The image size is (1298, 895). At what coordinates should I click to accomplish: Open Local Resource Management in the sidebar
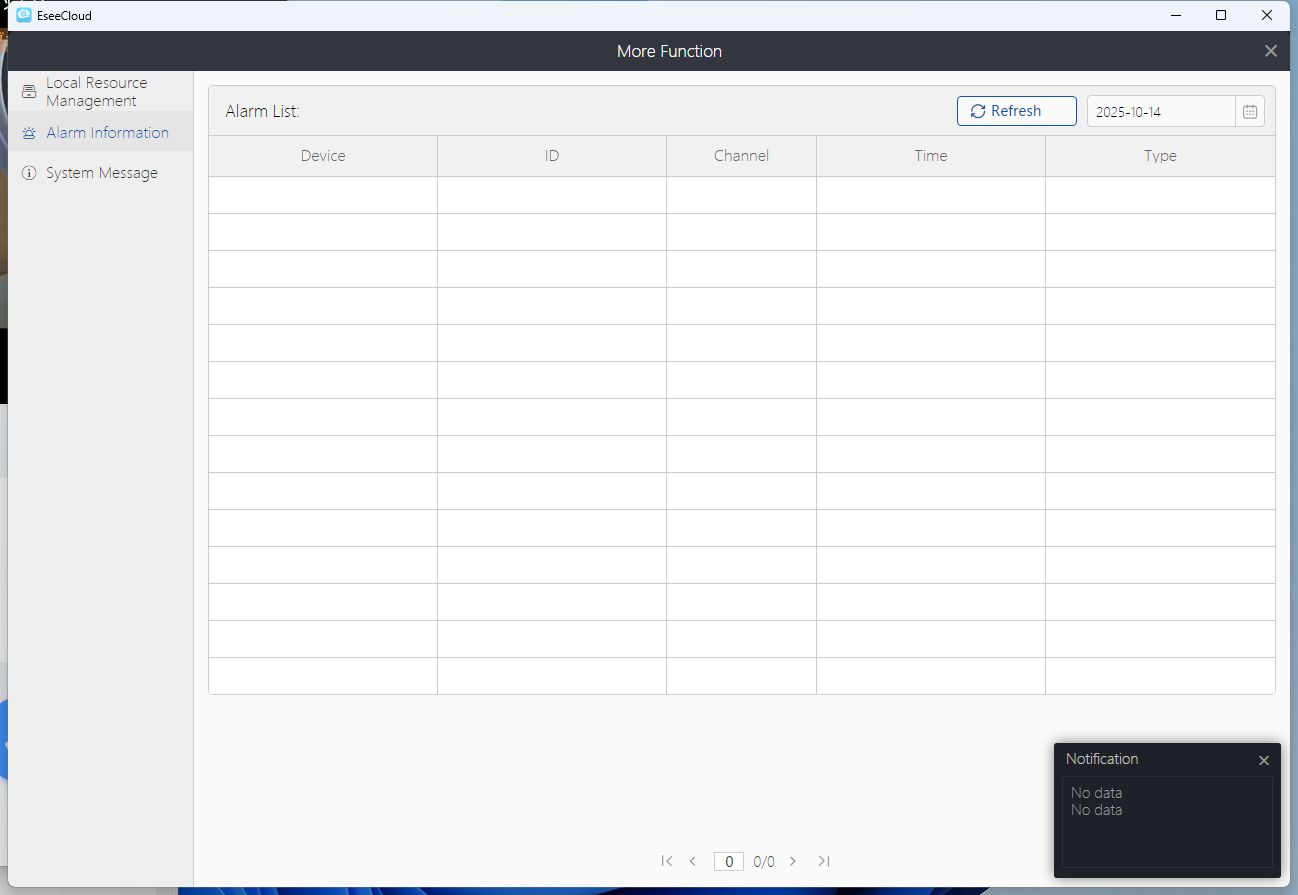pos(96,92)
